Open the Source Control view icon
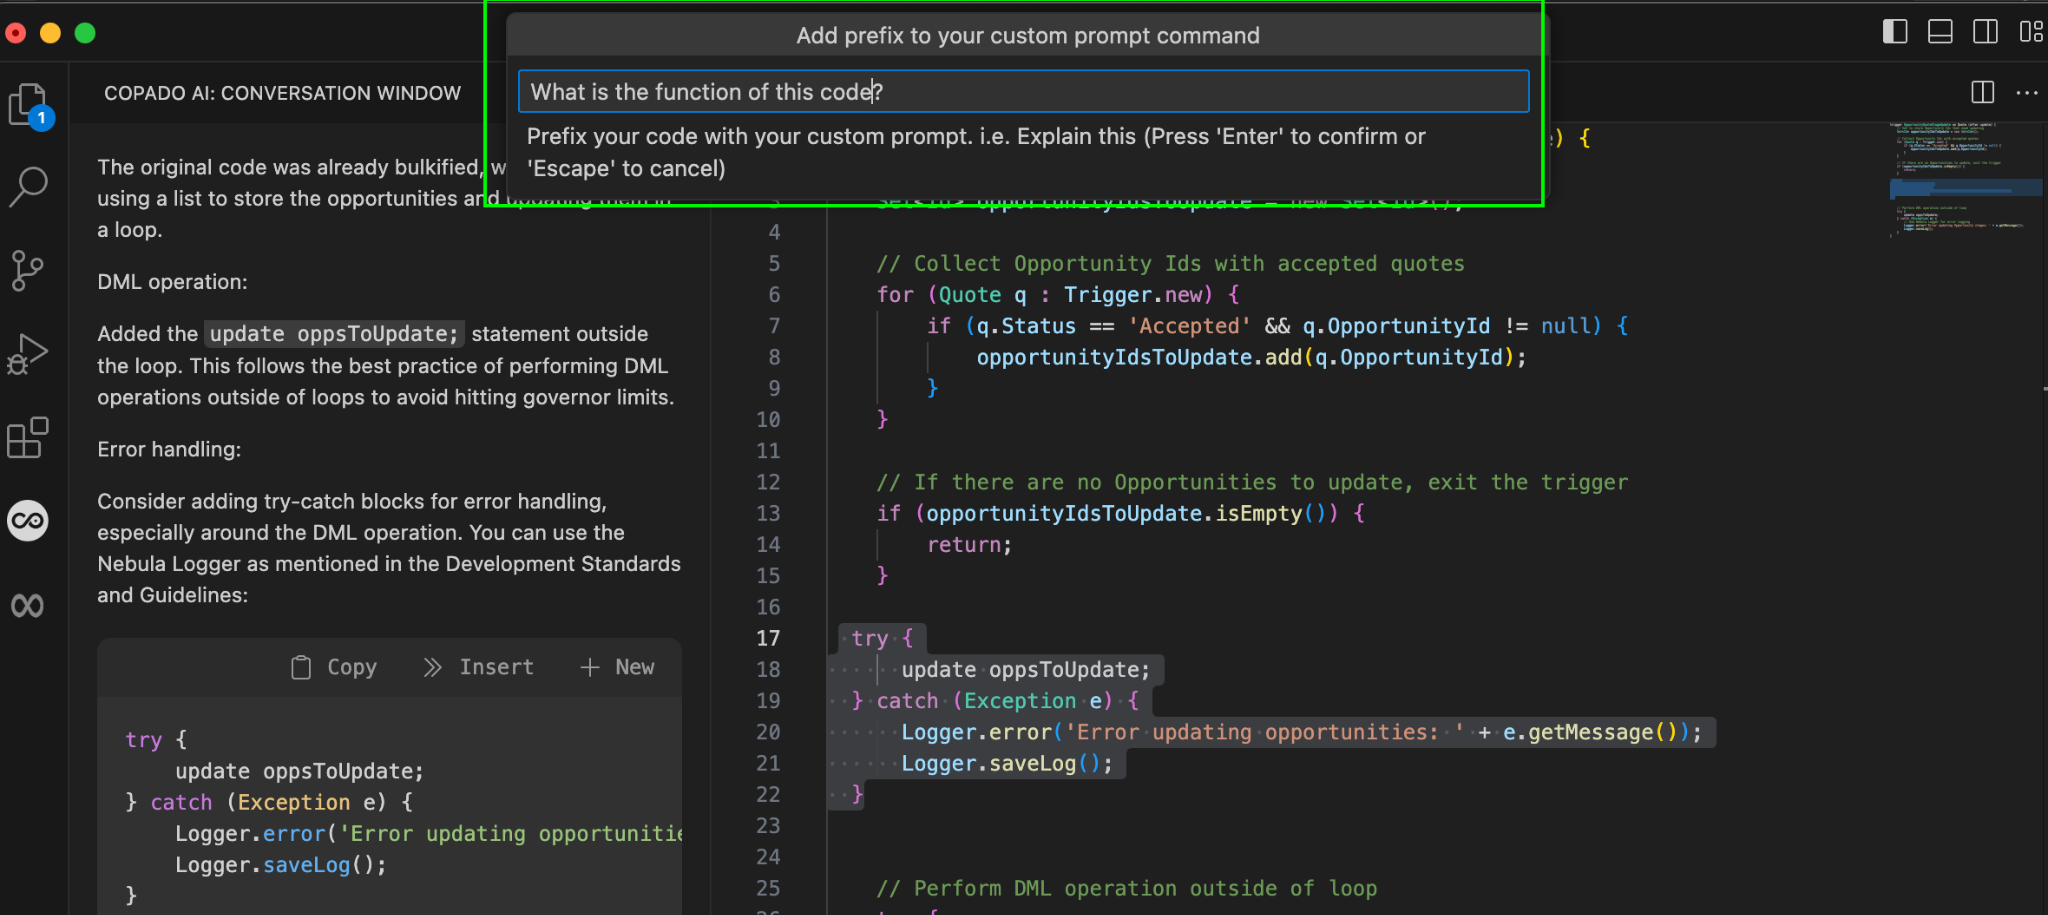 pyautogui.click(x=28, y=270)
